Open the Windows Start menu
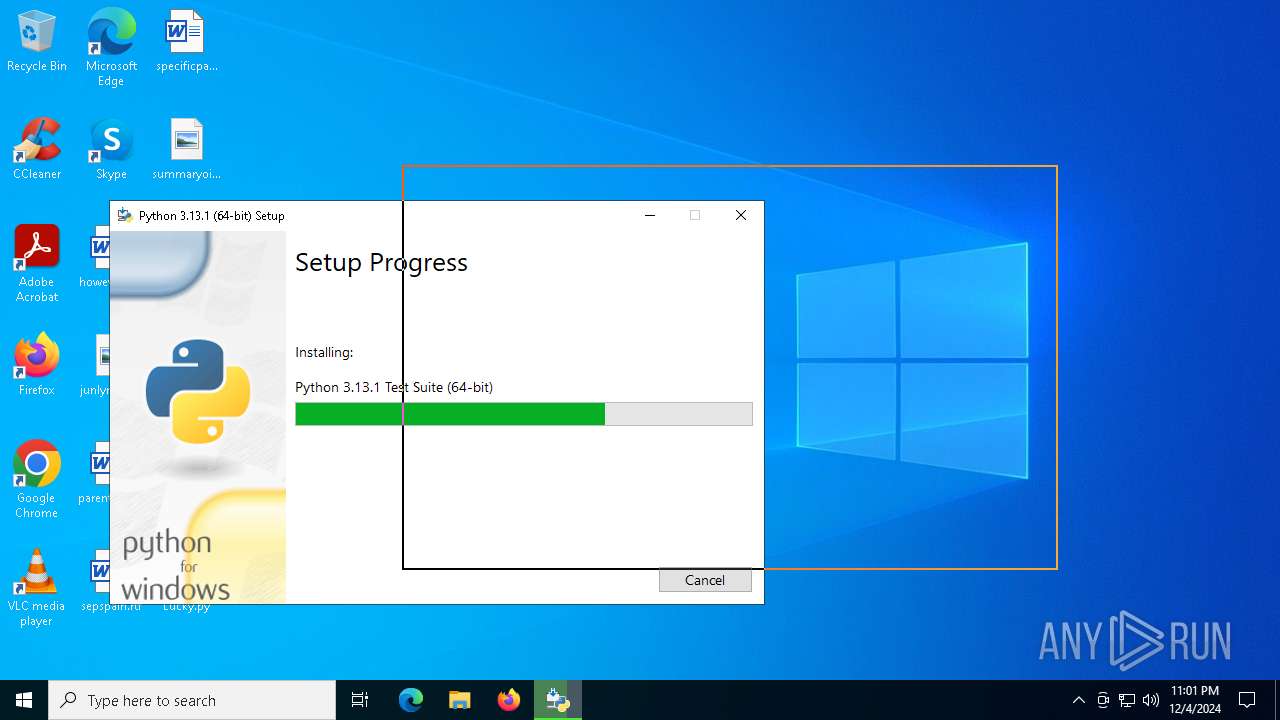Image resolution: width=1280 pixels, height=720 pixels. point(24,700)
